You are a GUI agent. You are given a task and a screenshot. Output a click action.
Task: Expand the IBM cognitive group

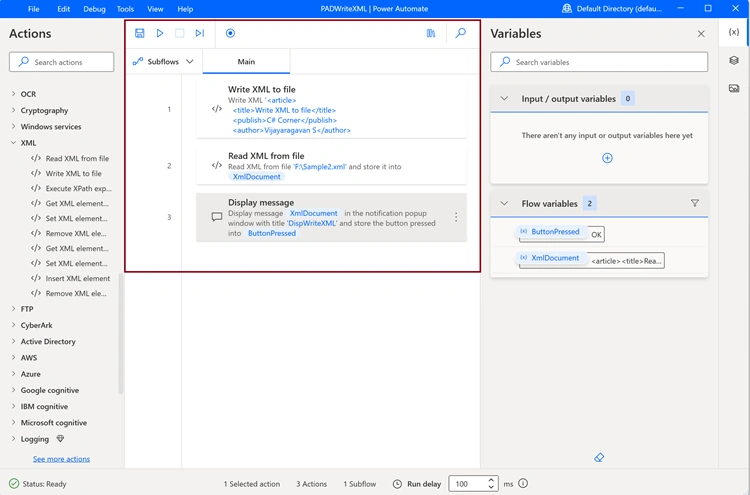tap(13, 406)
